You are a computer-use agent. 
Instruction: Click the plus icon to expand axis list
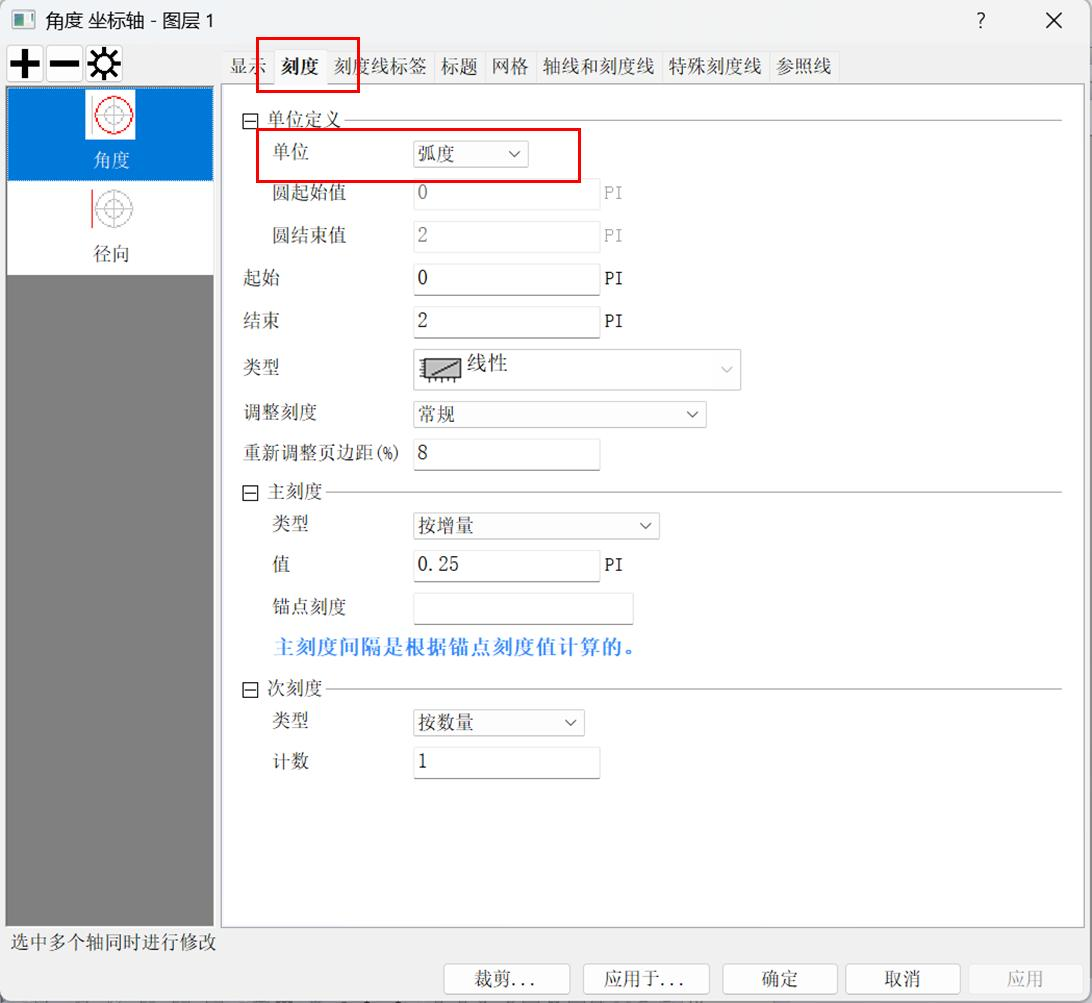tap(26, 64)
